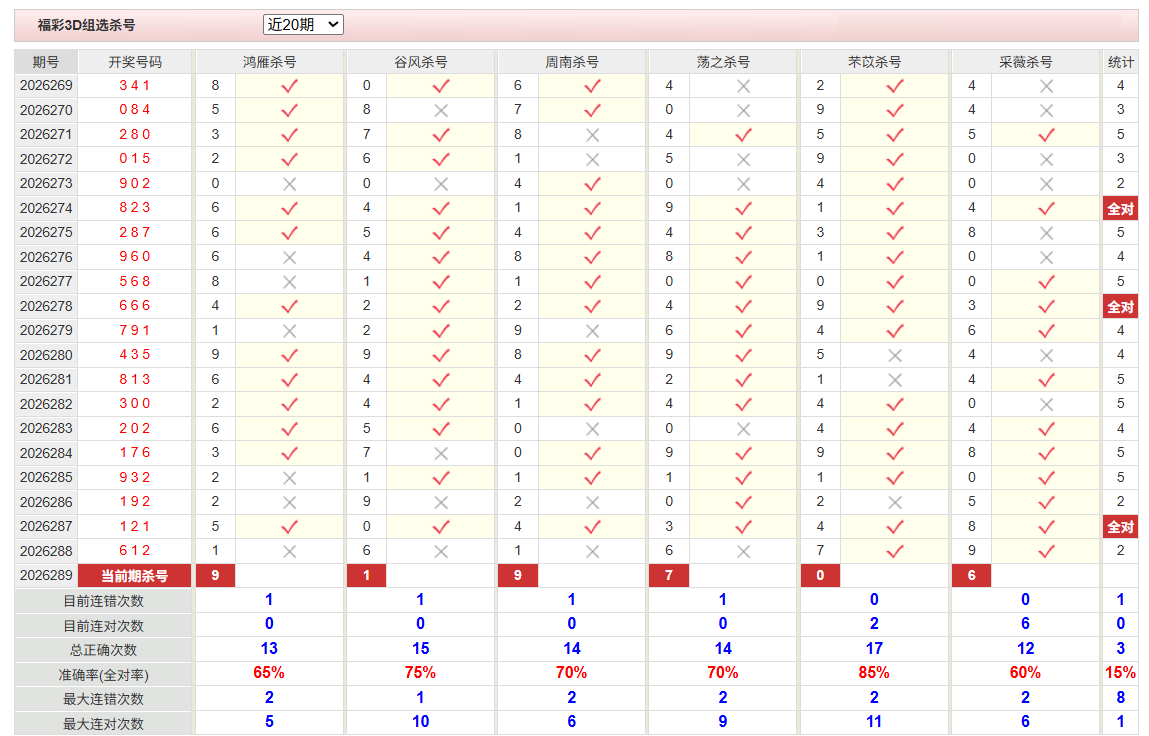Click the 最大连对次数 row label
Screen dimensions: 1149x736
pyautogui.click(x=103, y=724)
